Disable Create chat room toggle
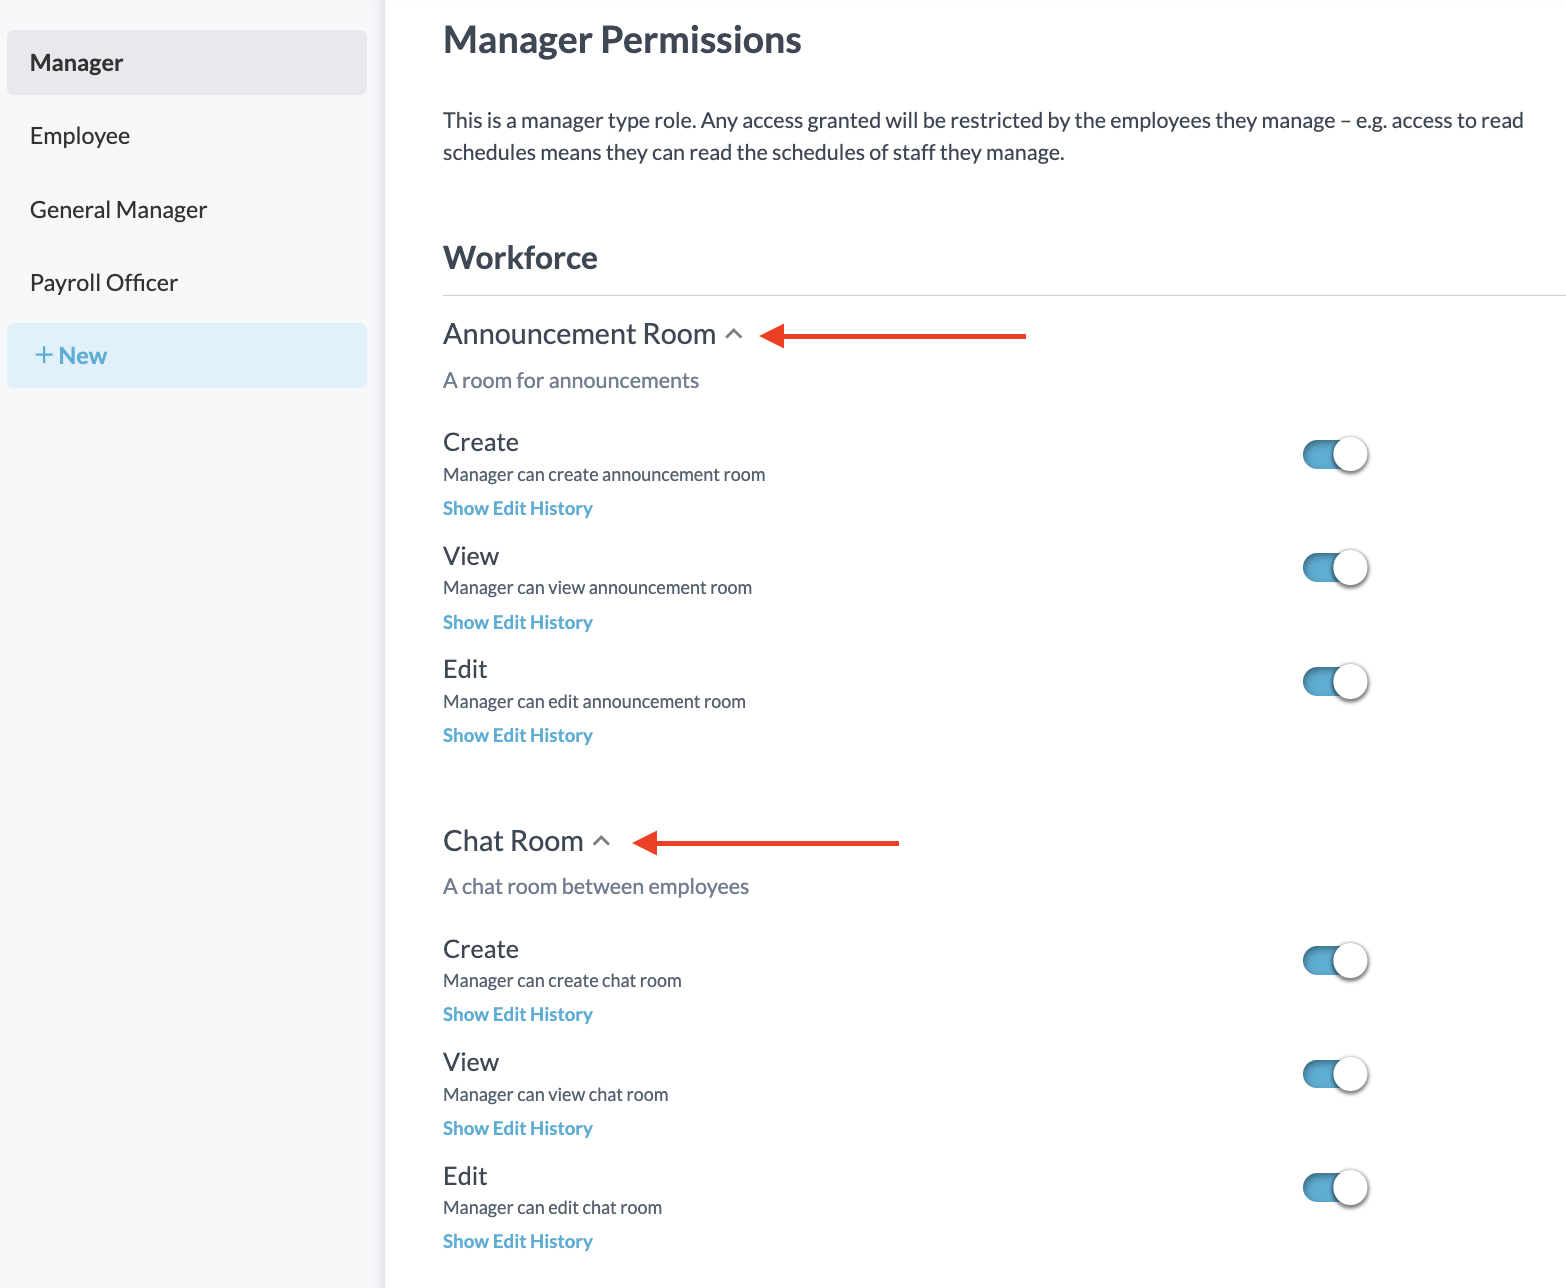The image size is (1566, 1288). [1335, 961]
